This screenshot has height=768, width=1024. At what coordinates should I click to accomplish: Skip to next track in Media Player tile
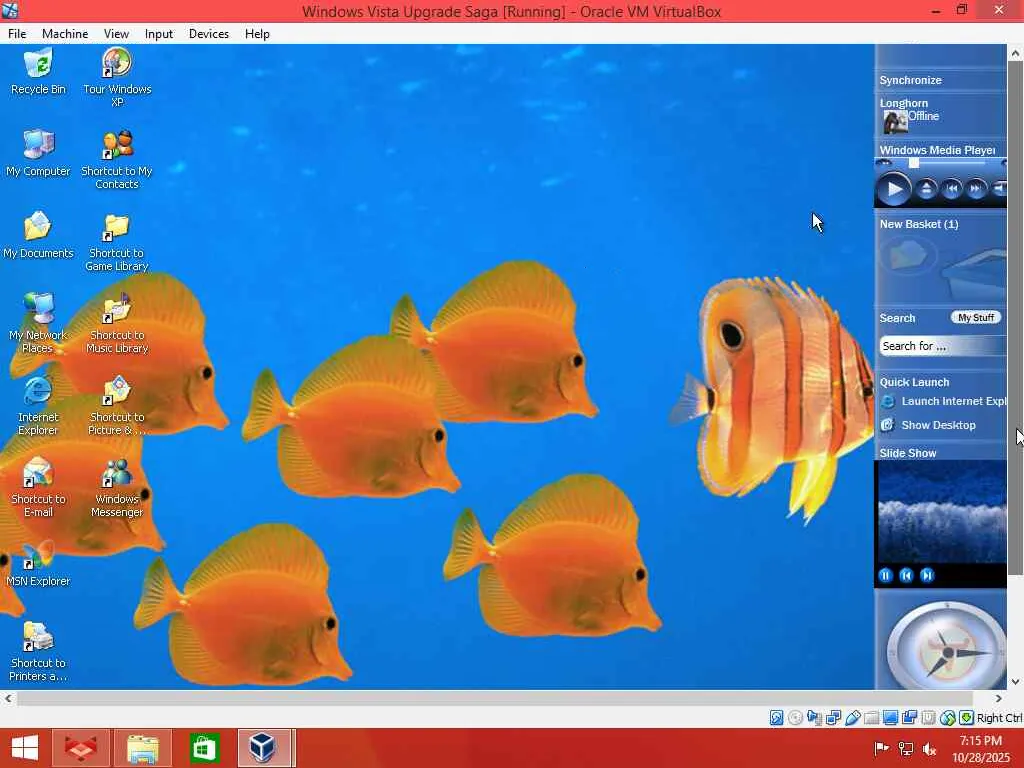[976, 189]
